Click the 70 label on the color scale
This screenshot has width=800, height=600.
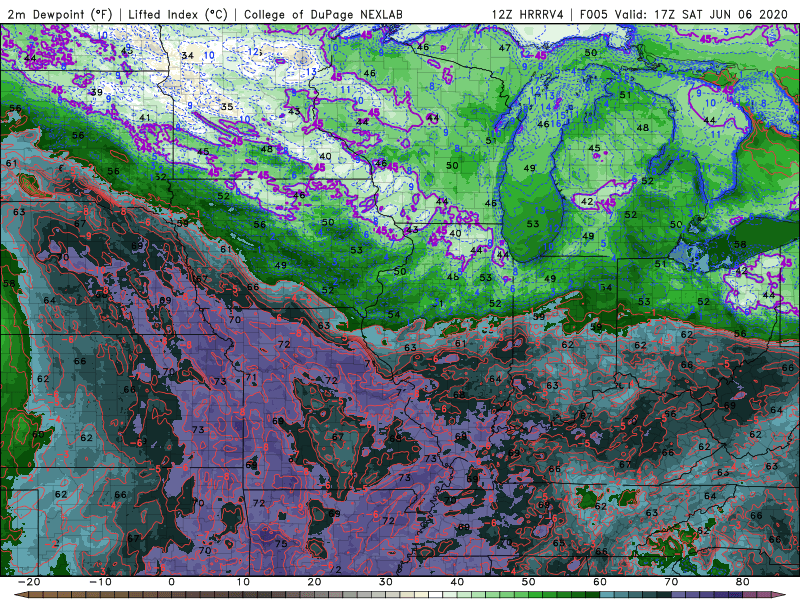(671, 582)
